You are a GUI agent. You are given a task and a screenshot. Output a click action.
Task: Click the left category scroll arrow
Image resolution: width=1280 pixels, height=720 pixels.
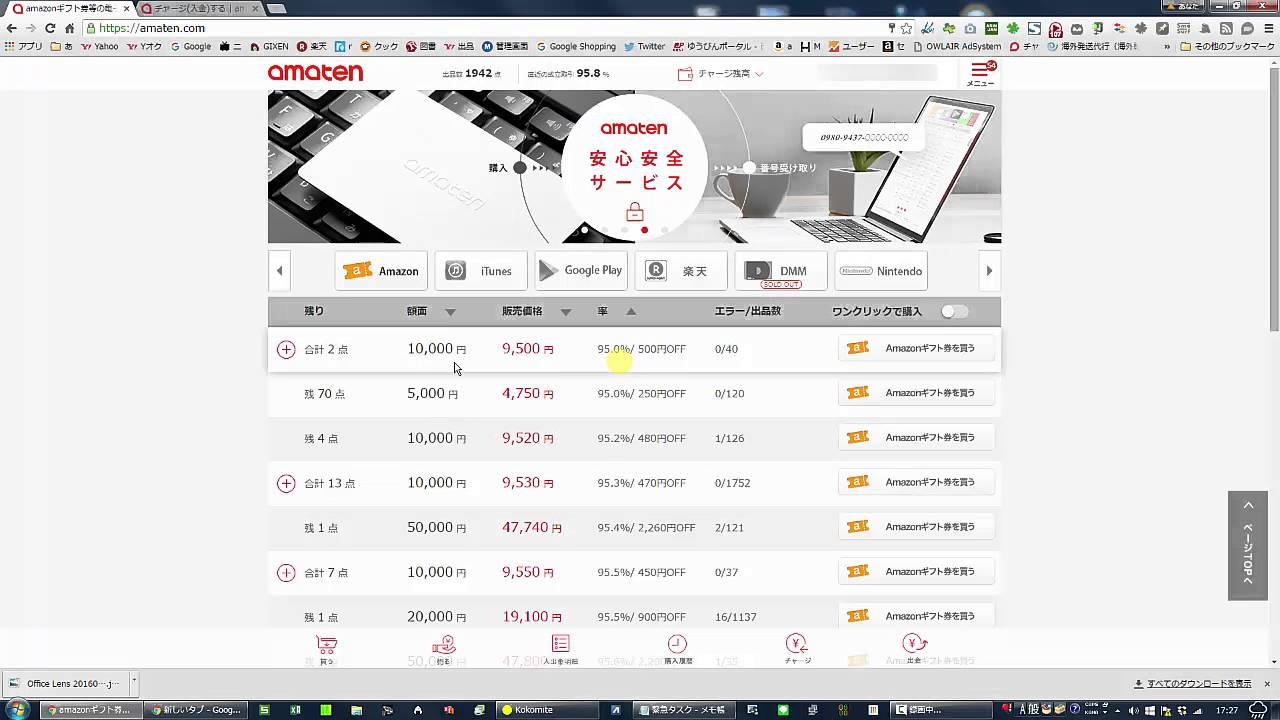[x=280, y=271]
